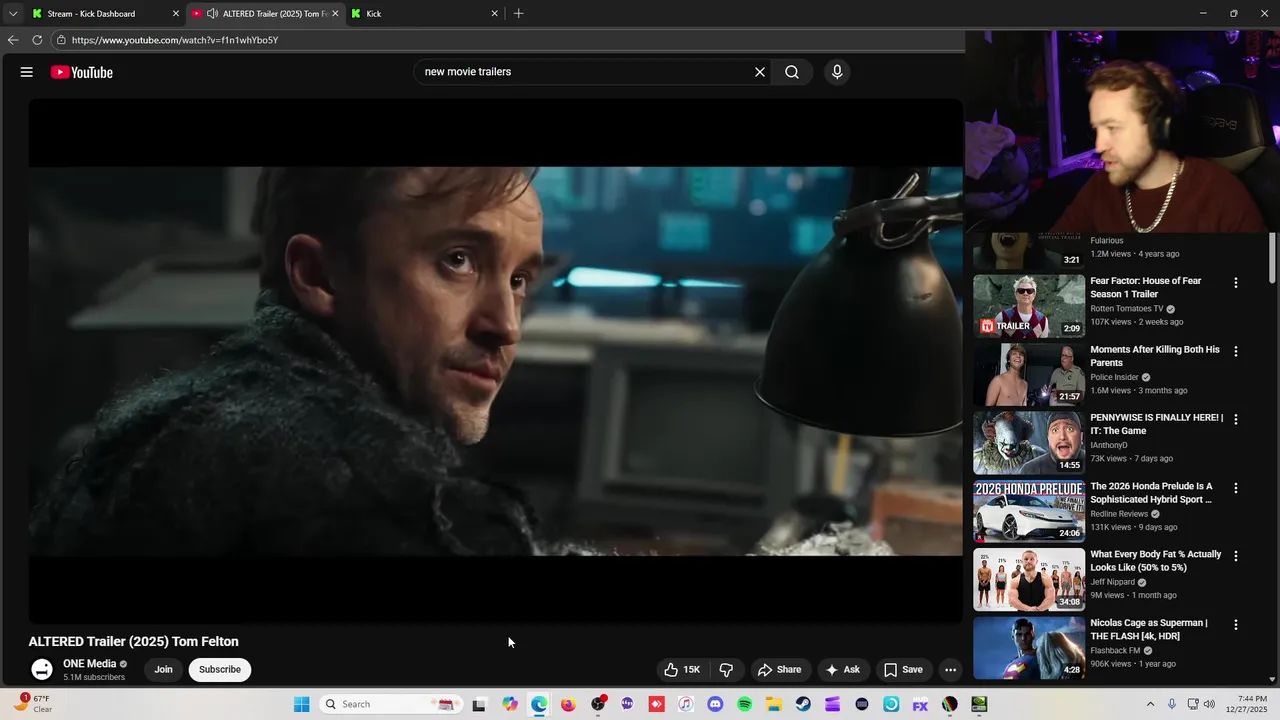
Task: Open File Explorer from the taskbar
Action: pos(774,704)
